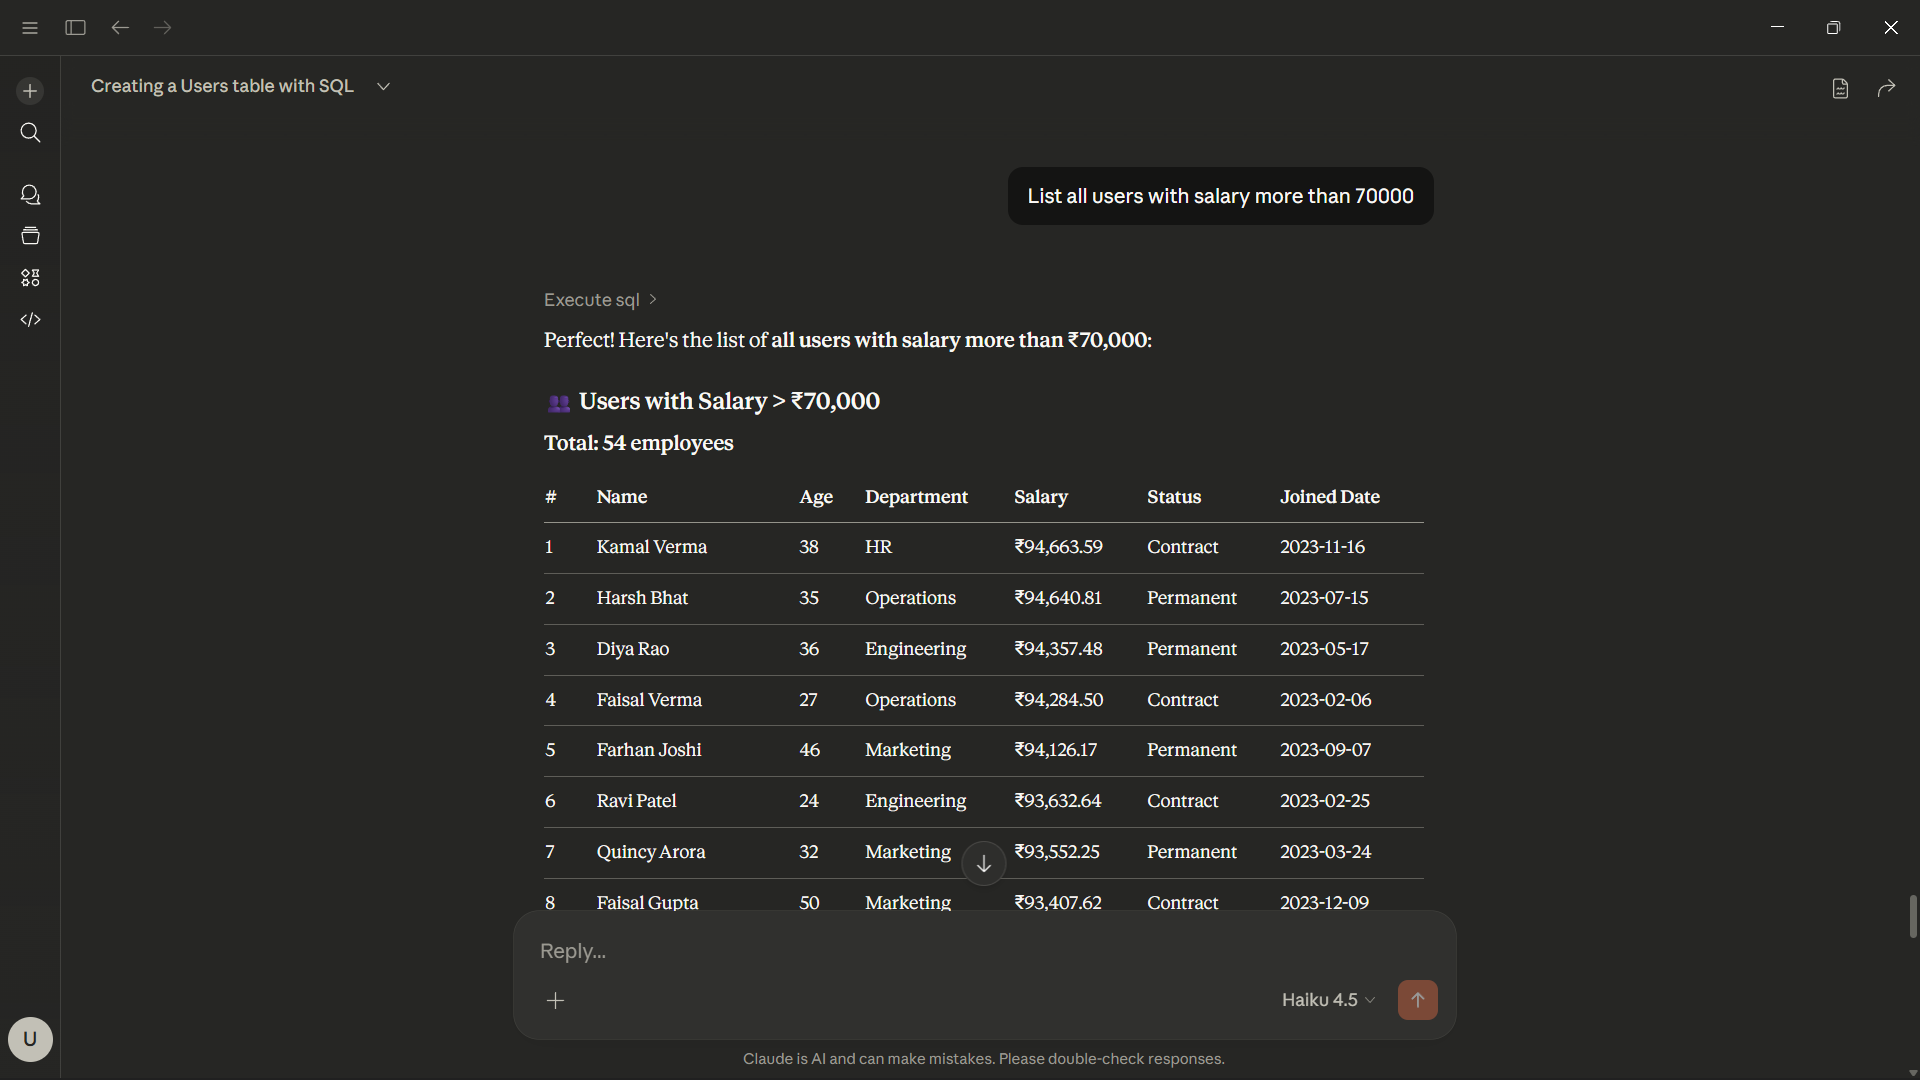Open search in the sidebar
1920x1080 pixels.
tap(30, 132)
